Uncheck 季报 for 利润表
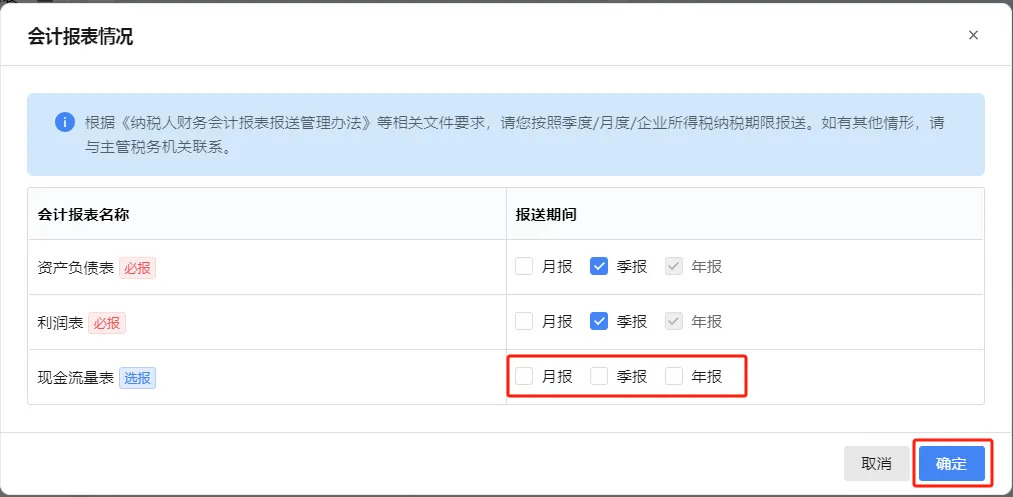Screen dimensions: 1013x497 point(599,321)
